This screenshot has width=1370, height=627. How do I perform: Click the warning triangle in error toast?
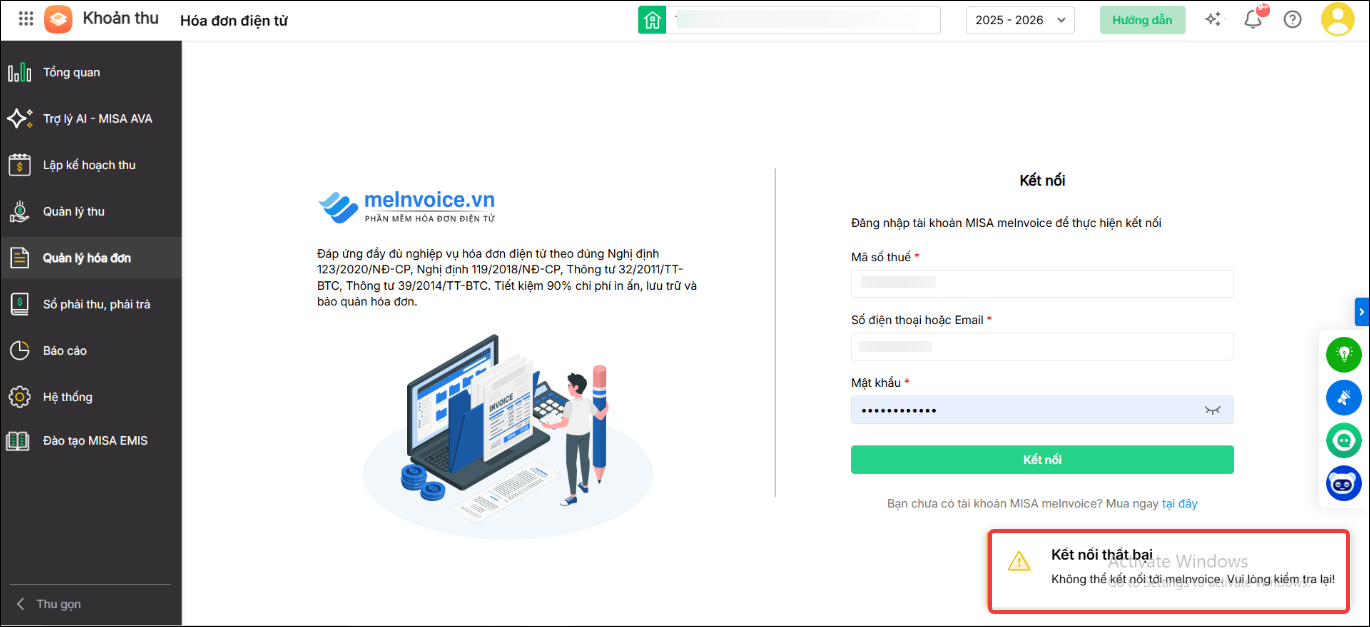[1018, 561]
